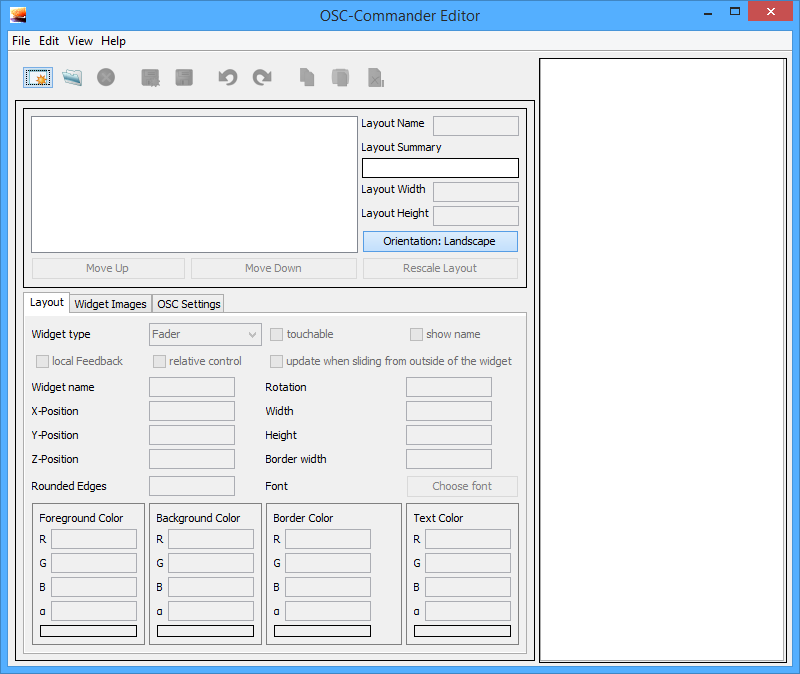The image size is (800, 674).
Task: Click the Text Color R field
Action: click(468, 539)
